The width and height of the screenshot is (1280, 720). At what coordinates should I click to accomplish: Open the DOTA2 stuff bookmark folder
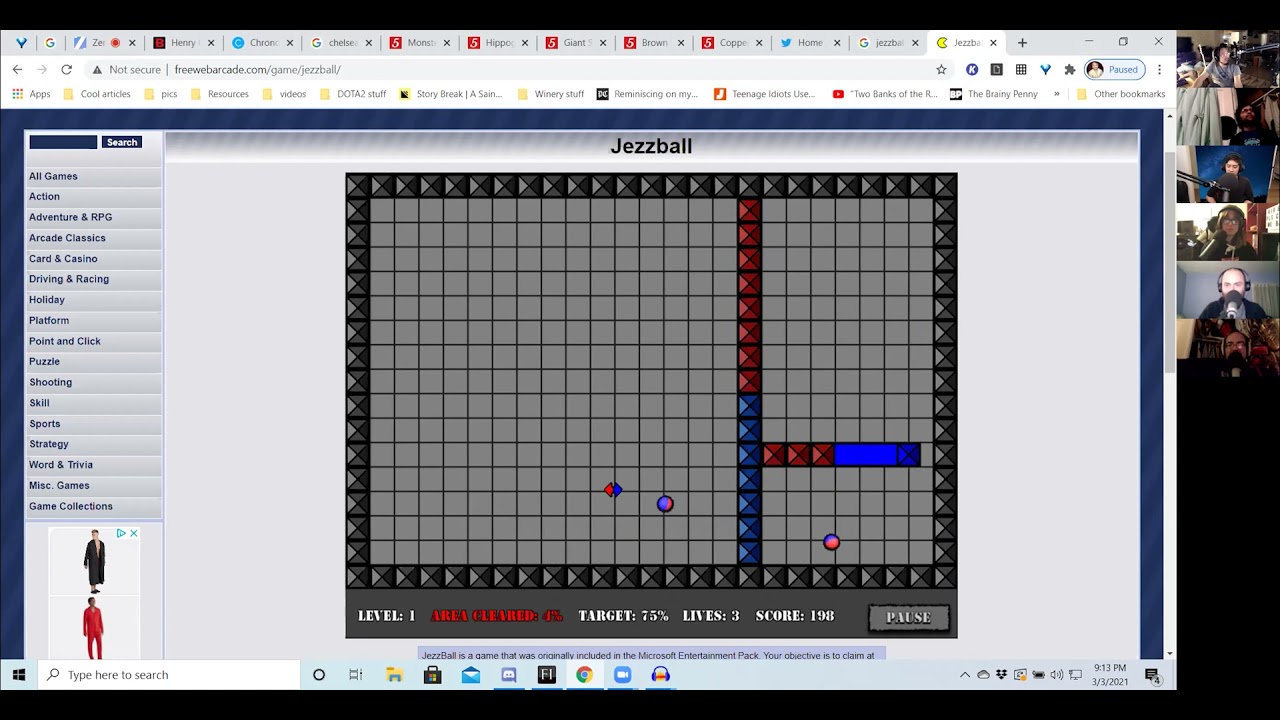353,94
